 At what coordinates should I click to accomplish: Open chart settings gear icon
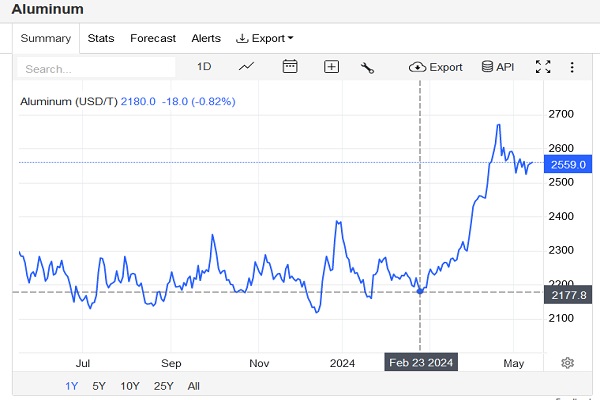567,362
